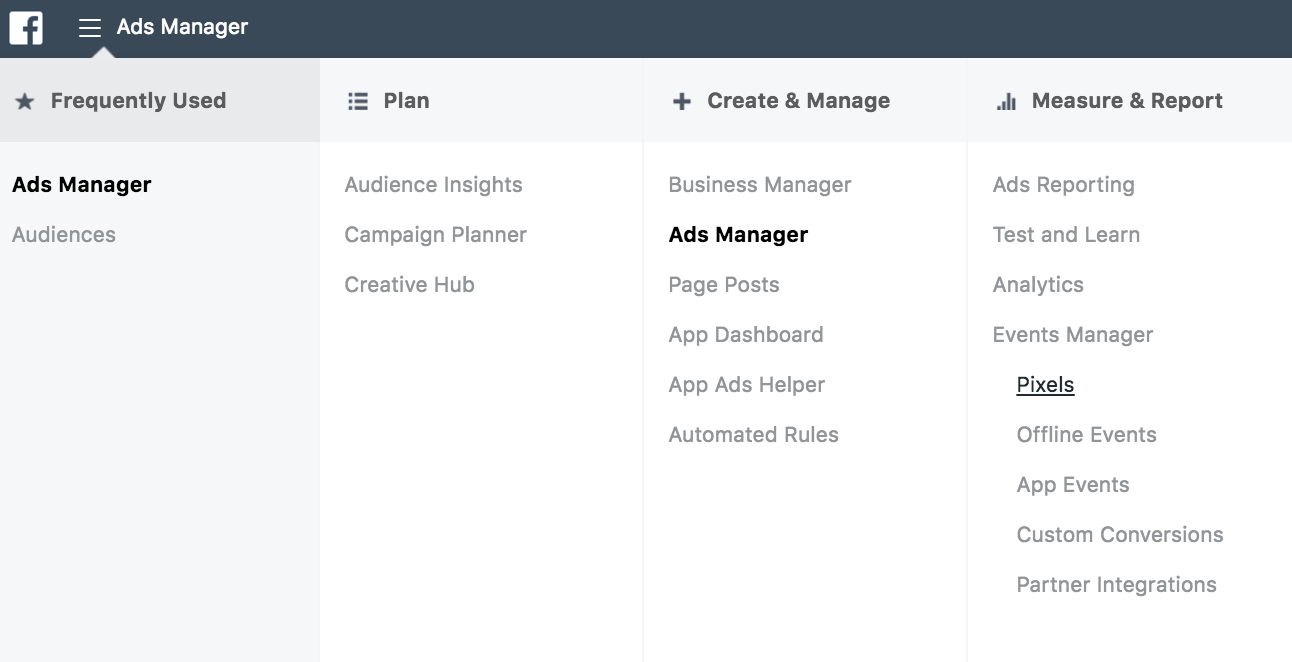Image resolution: width=1292 pixels, height=662 pixels.
Task: Select Automated Rules
Action: tap(753, 435)
